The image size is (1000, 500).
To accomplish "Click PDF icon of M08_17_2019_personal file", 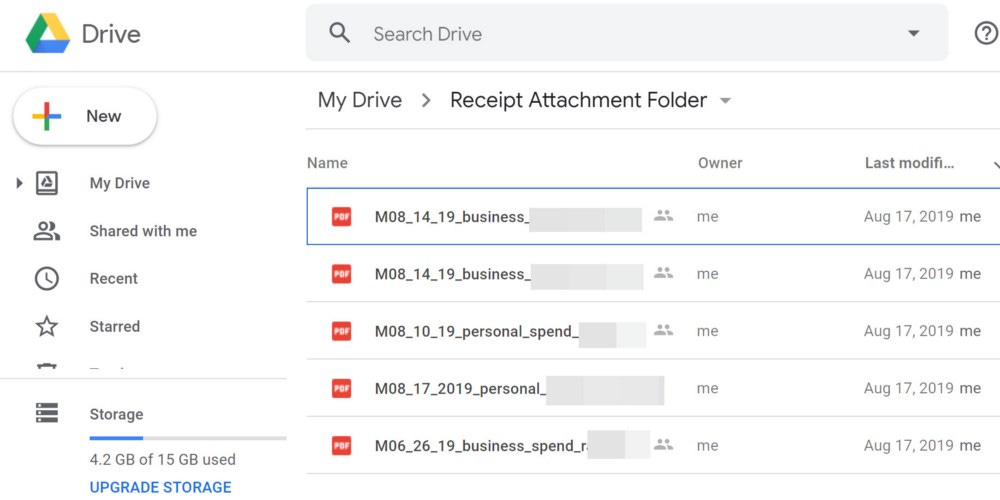I will (x=341, y=388).
